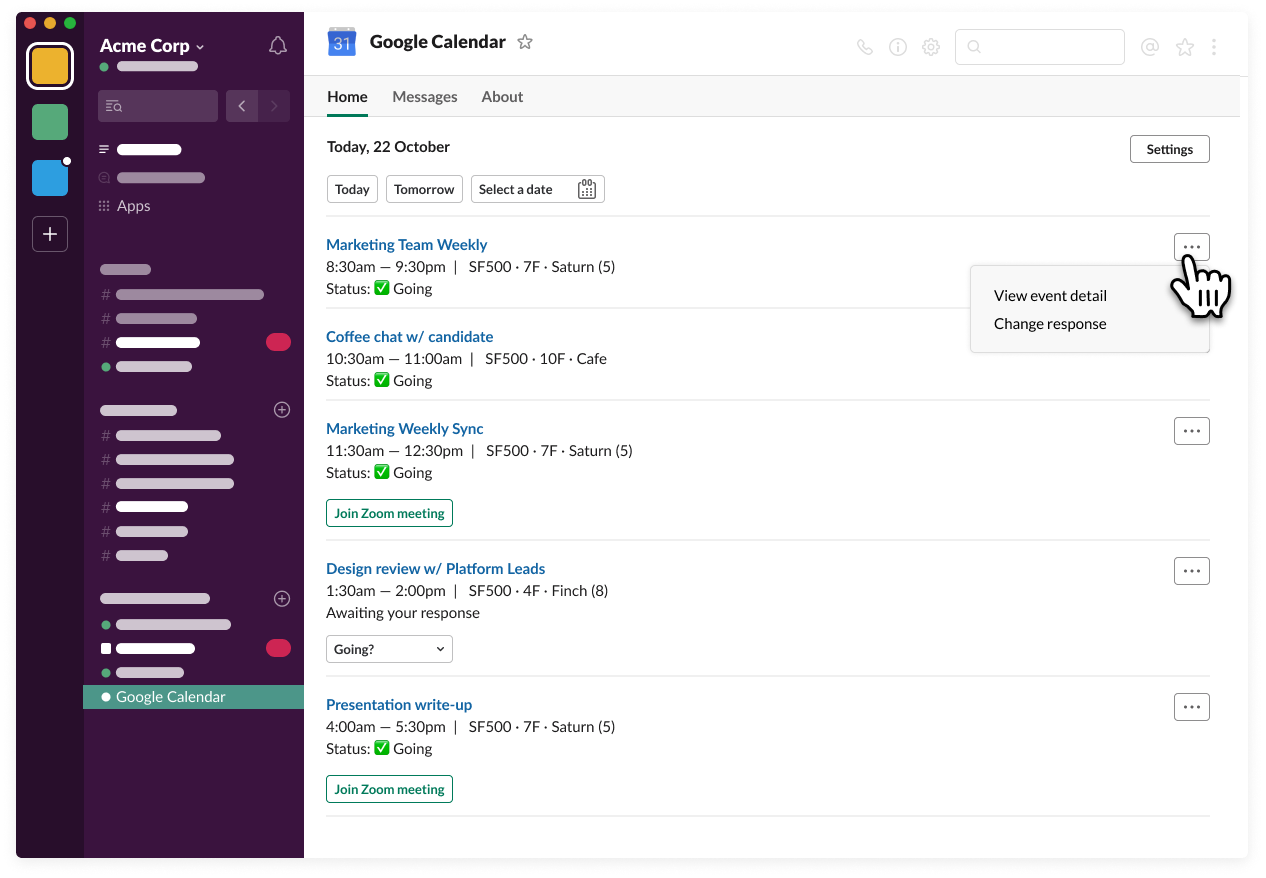Switch to the Messages tab
This screenshot has height=878, width=1266.
[425, 97]
